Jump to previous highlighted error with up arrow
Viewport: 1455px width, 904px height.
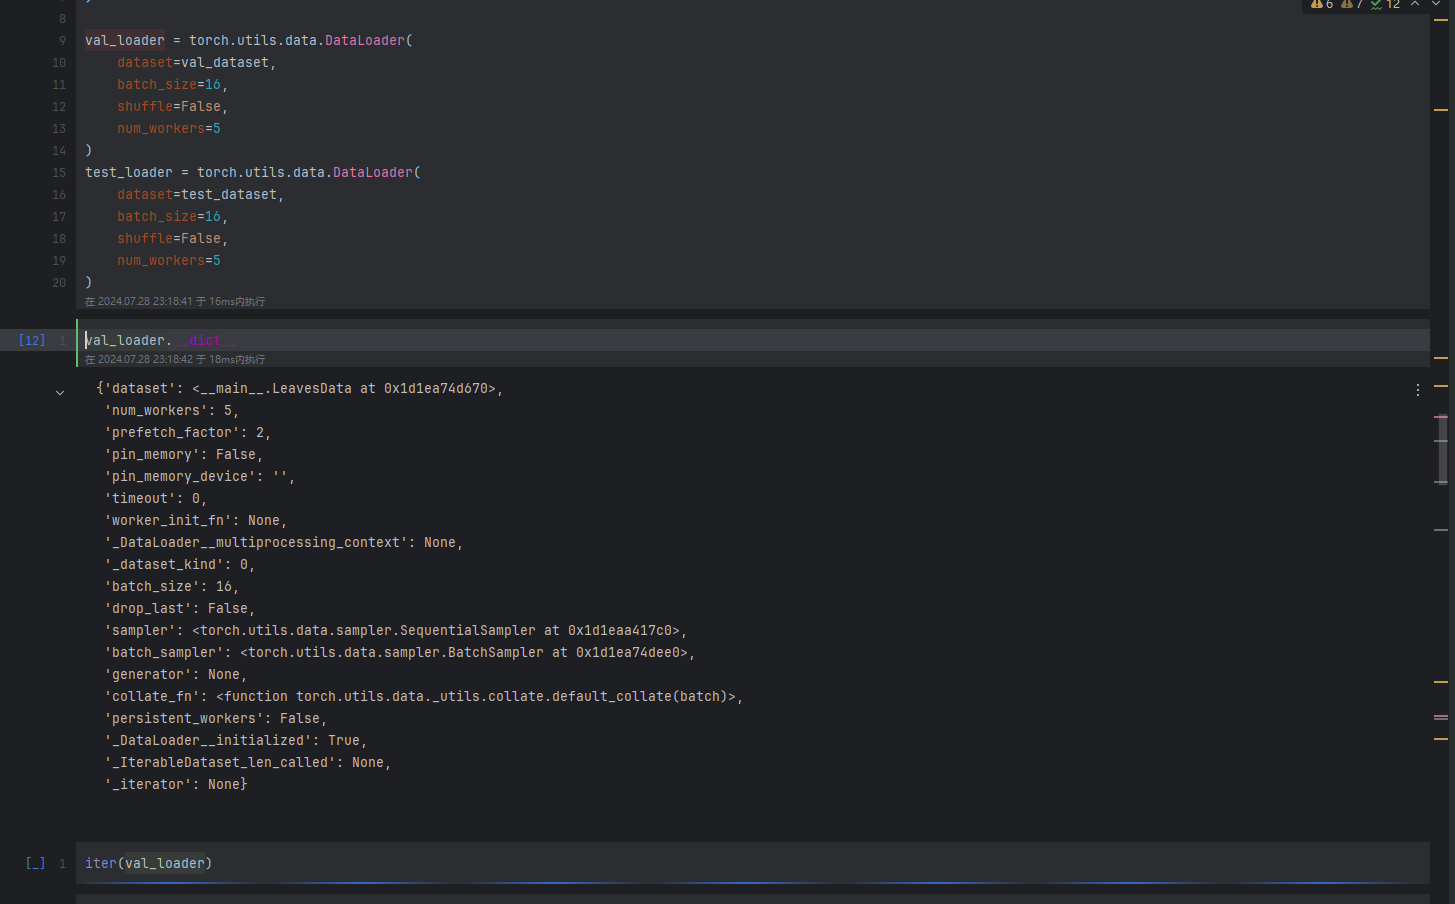(1415, 4)
